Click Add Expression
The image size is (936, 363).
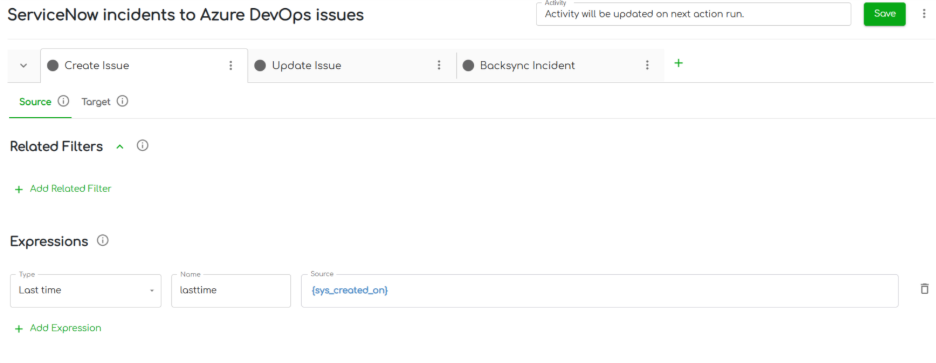pyautogui.click(x=58, y=328)
